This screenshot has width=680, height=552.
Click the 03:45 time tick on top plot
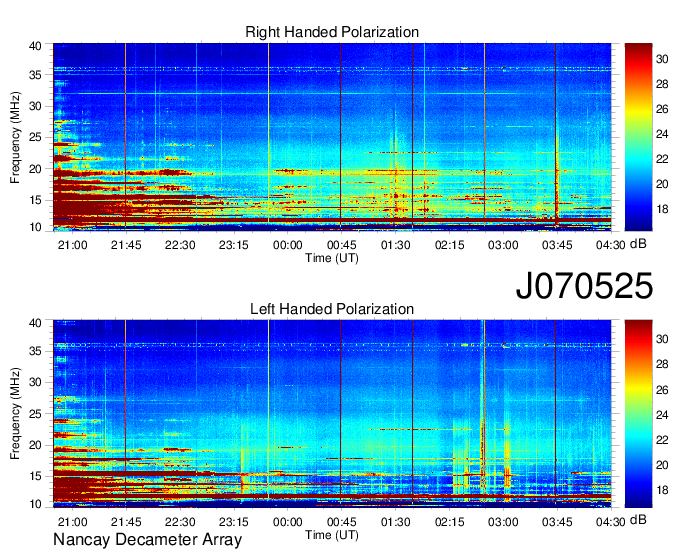[x=557, y=245]
